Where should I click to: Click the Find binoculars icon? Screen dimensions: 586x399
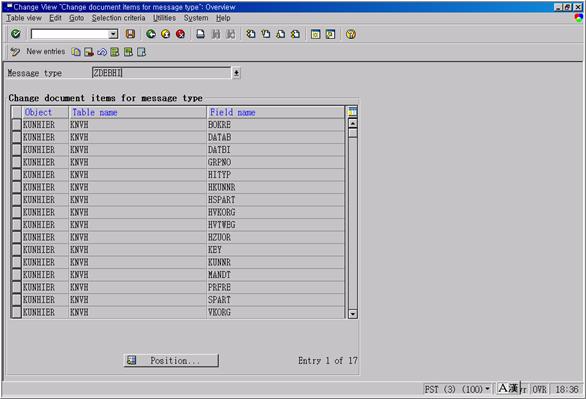point(216,34)
